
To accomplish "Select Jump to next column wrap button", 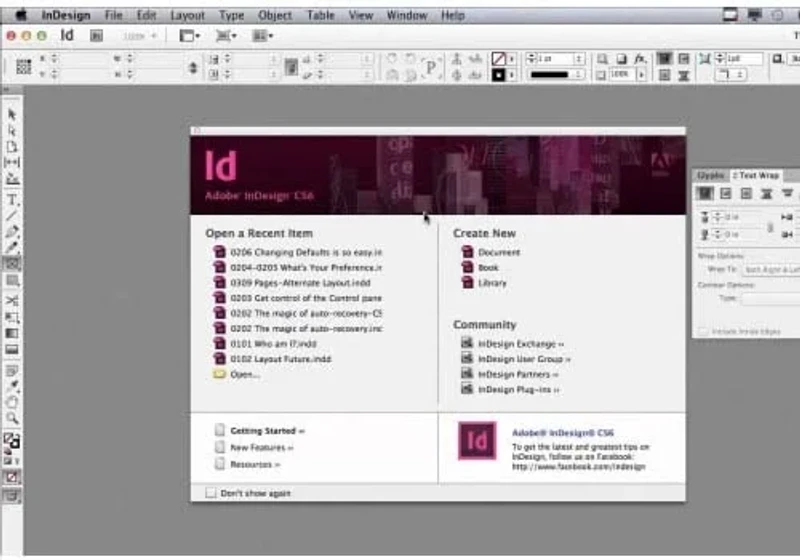I will (x=787, y=193).
